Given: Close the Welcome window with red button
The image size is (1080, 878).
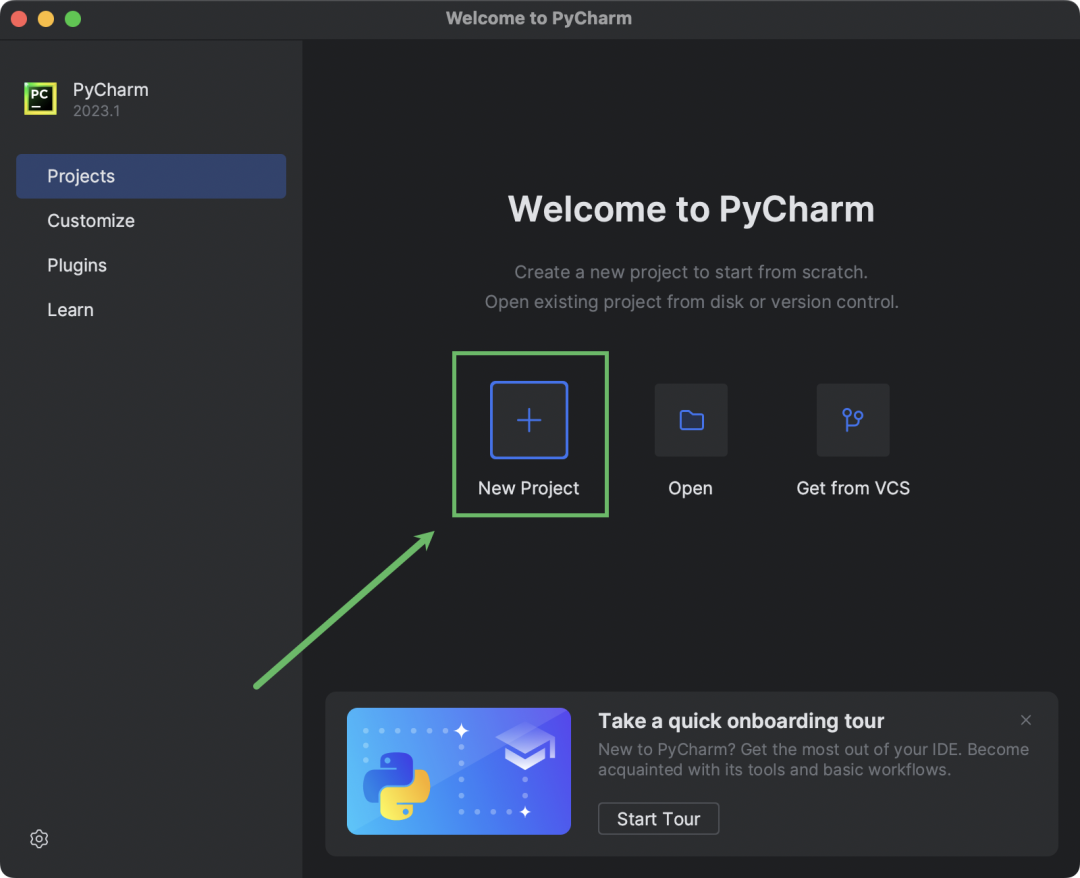Looking at the screenshot, I should point(19,19).
